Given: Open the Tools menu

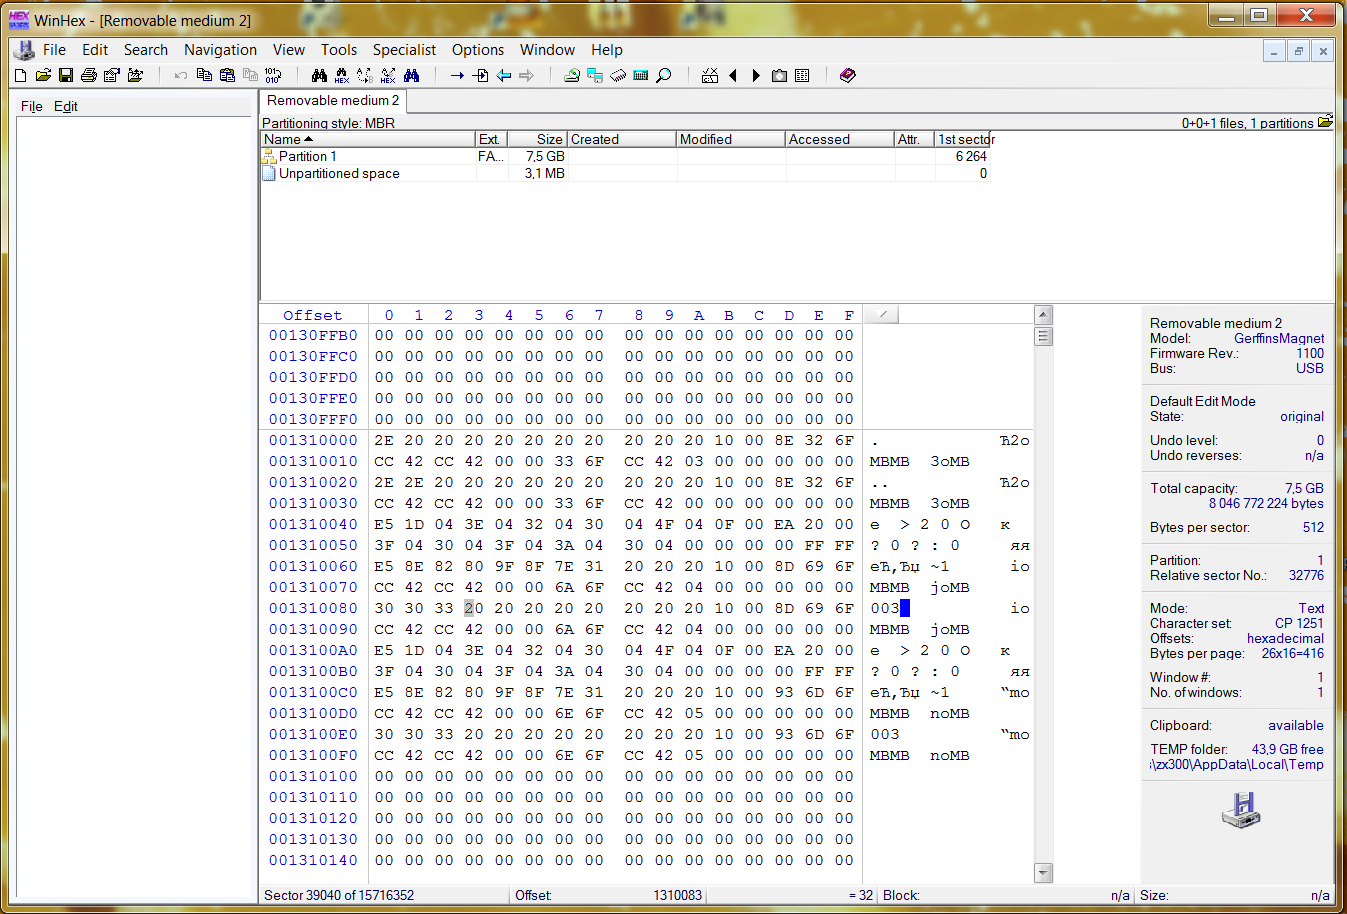Looking at the screenshot, I should [339, 50].
